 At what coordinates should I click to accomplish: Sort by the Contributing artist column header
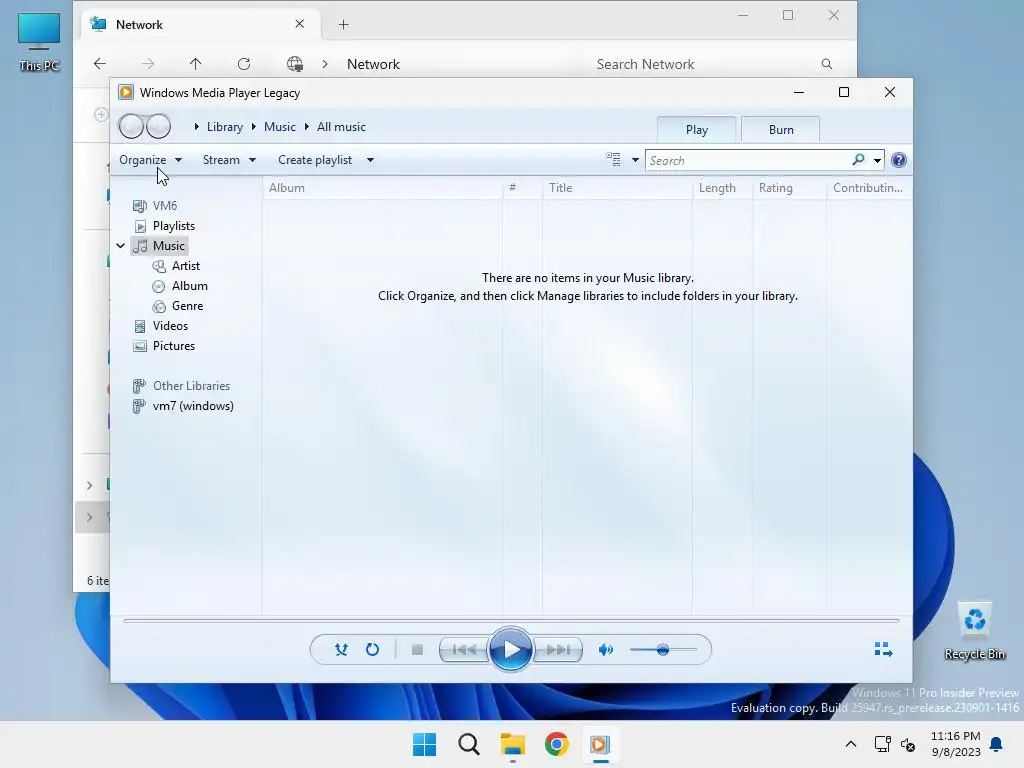[x=869, y=188]
